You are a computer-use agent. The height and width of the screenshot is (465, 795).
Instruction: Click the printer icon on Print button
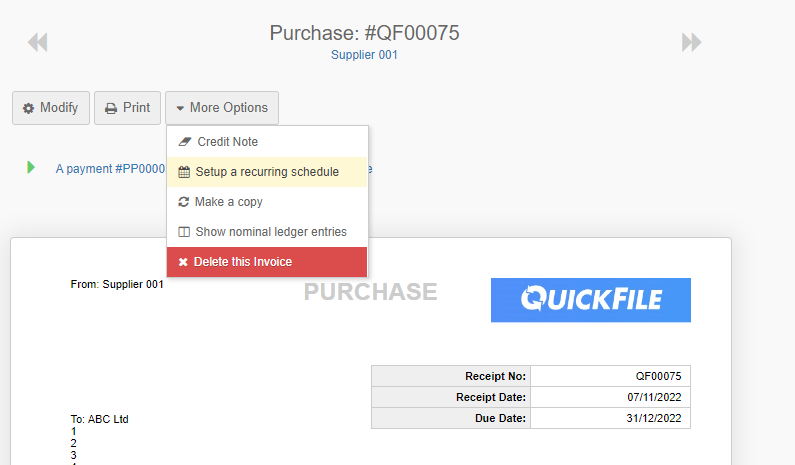[x=111, y=108]
